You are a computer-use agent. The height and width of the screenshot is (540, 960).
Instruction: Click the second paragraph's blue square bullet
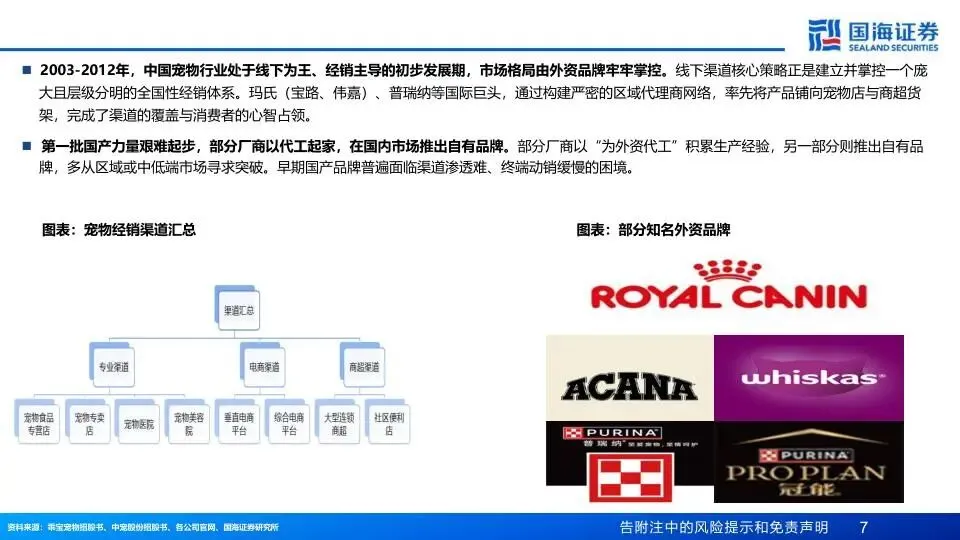coord(26,146)
